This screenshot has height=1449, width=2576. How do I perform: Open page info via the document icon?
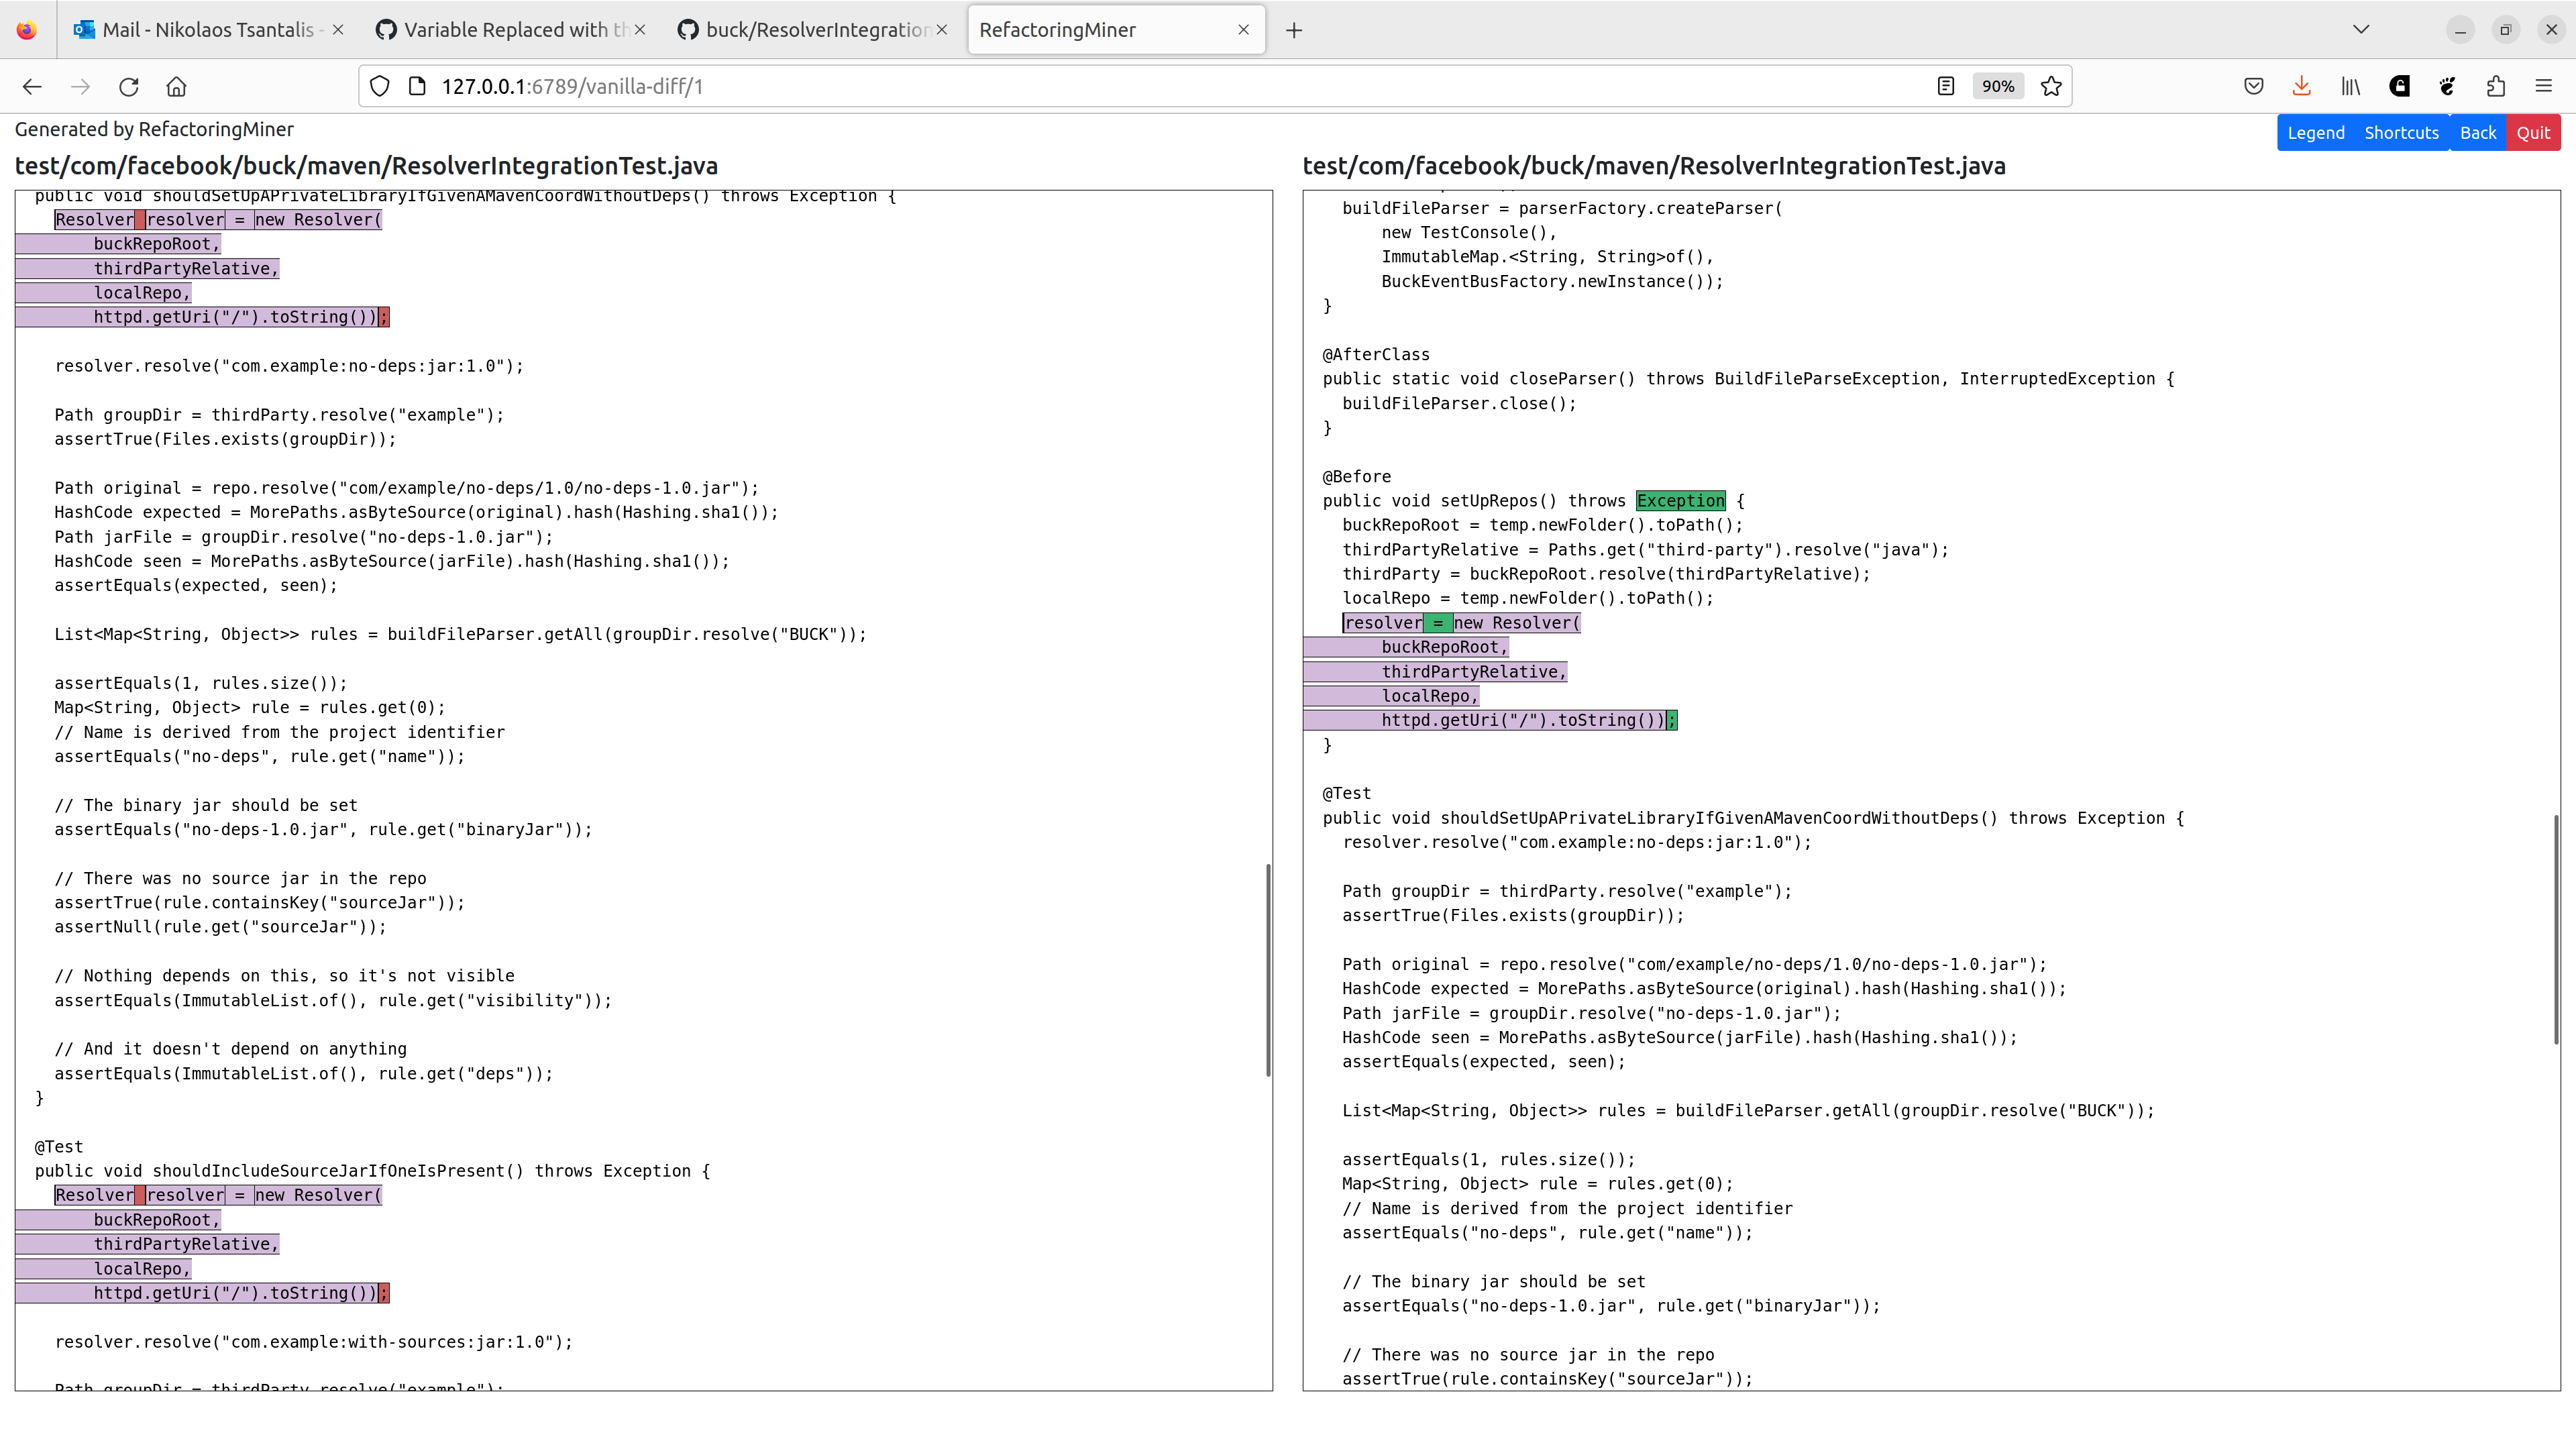[x=417, y=86]
